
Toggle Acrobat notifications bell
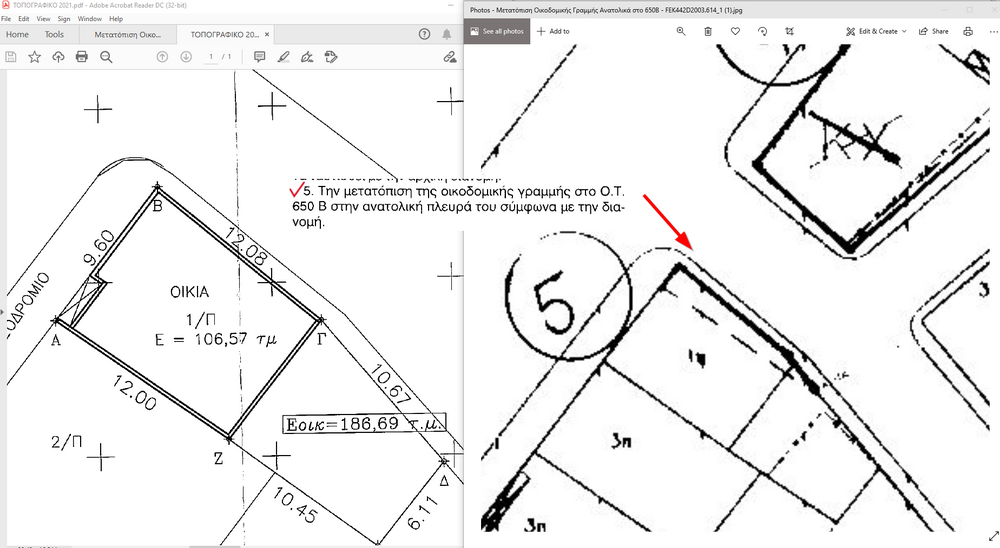(447, 34)
